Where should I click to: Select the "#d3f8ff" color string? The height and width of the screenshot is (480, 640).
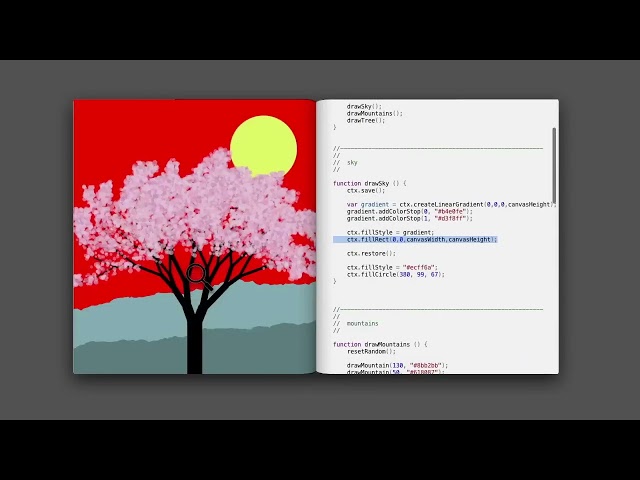click(450, 218)
